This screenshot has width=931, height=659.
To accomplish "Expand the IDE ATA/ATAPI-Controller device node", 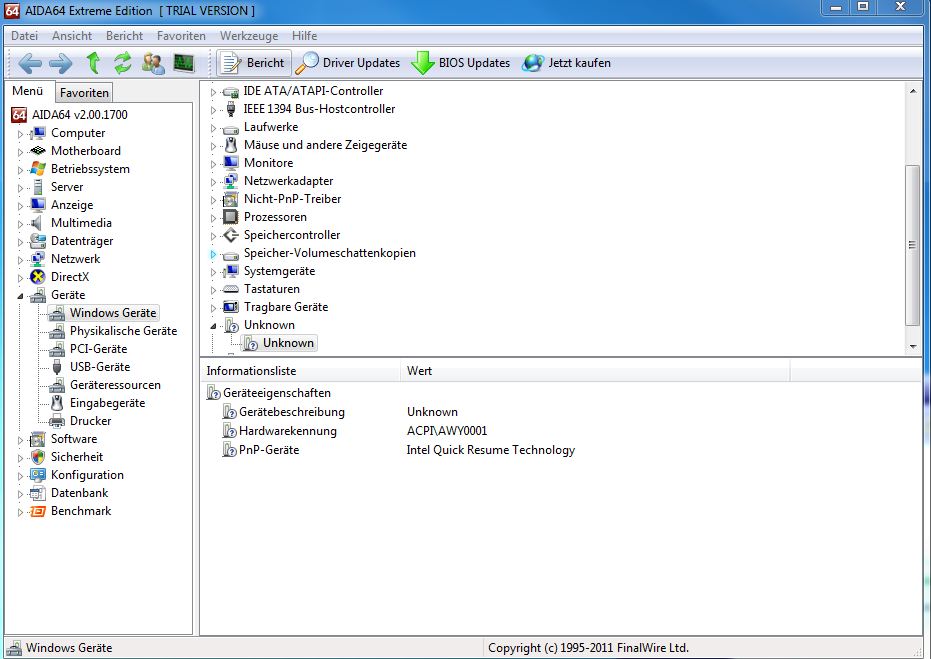I will pyautogui.click(x=213, y=92).
